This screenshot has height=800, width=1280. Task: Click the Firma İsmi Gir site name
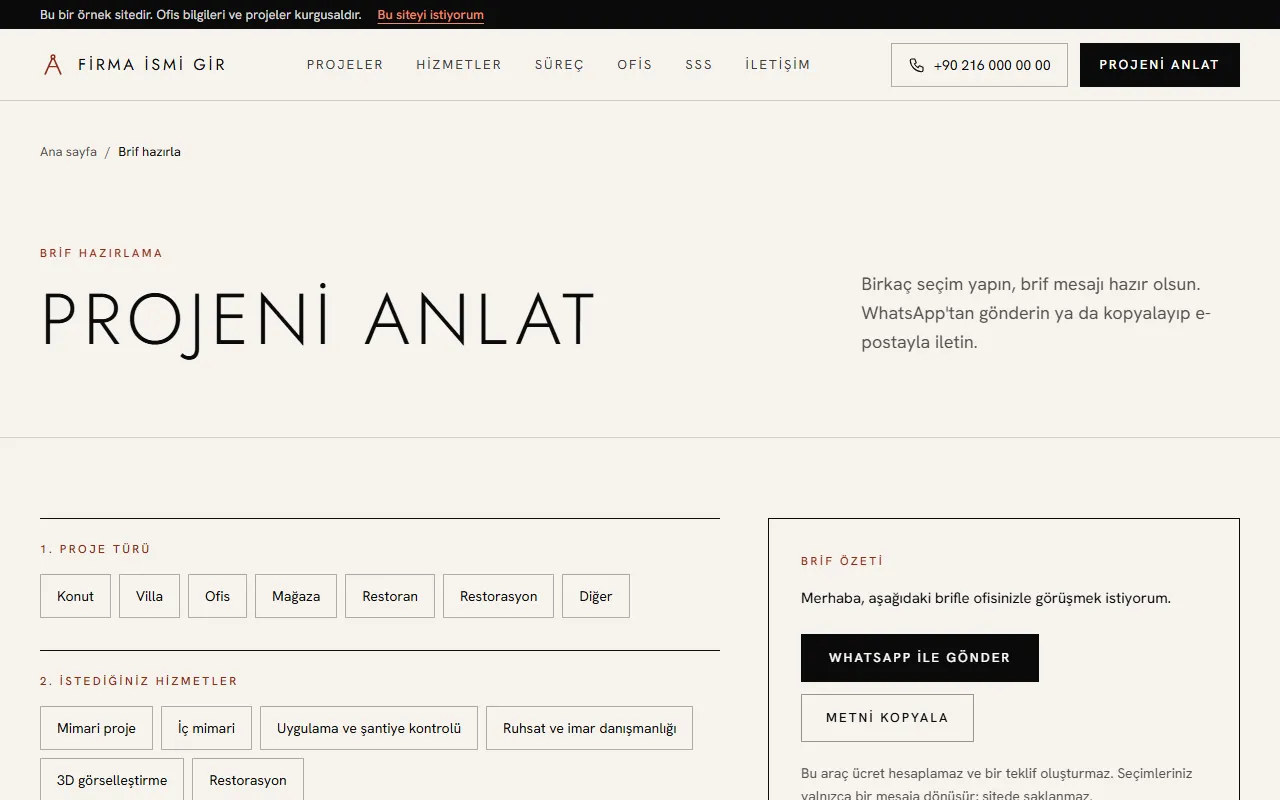coord(152,65)
